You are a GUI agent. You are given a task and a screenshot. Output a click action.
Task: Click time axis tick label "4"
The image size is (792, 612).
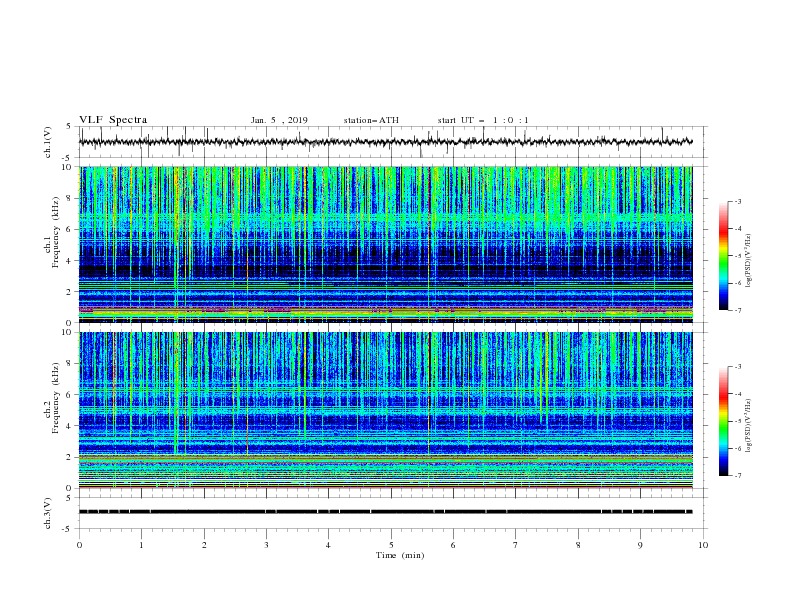tap(328, 545)
